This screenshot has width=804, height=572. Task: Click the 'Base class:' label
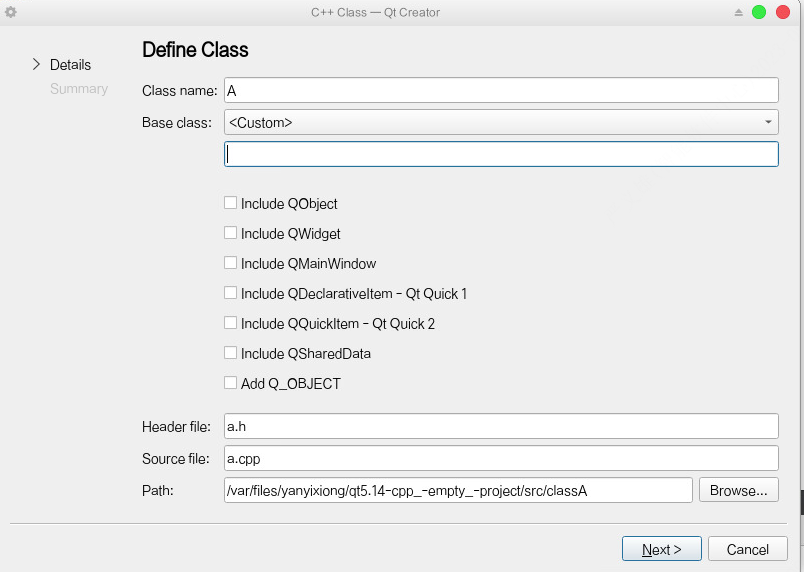(x=177, y=123)
